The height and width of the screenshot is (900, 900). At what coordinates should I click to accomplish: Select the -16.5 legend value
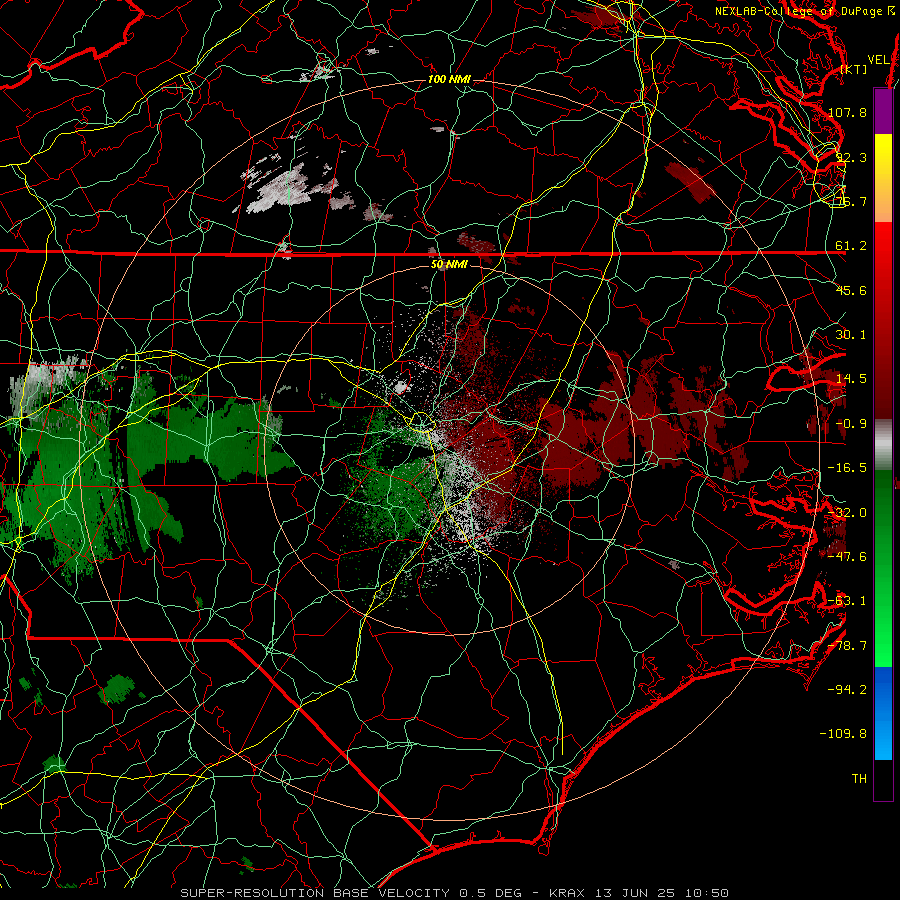pos(847,467)
